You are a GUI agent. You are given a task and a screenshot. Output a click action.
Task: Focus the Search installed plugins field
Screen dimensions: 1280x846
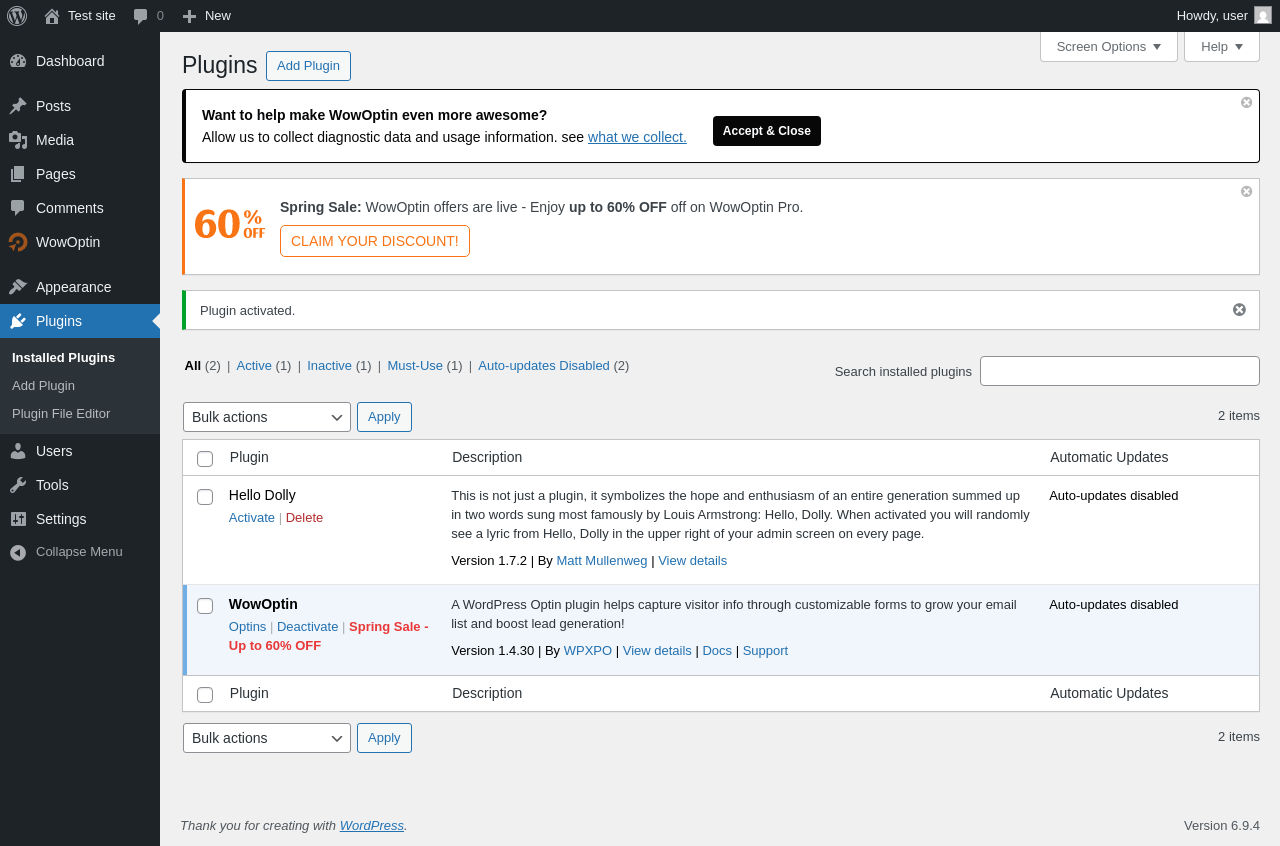click(1120, 371)
